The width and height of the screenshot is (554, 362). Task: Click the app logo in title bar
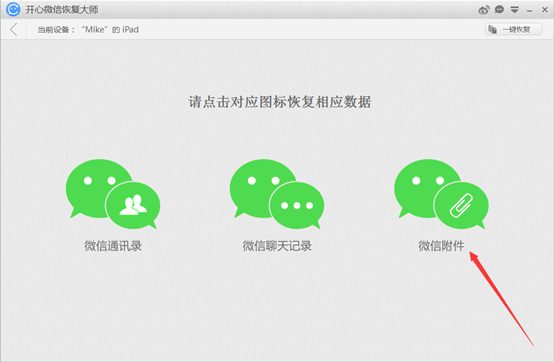tap(13, 10)
